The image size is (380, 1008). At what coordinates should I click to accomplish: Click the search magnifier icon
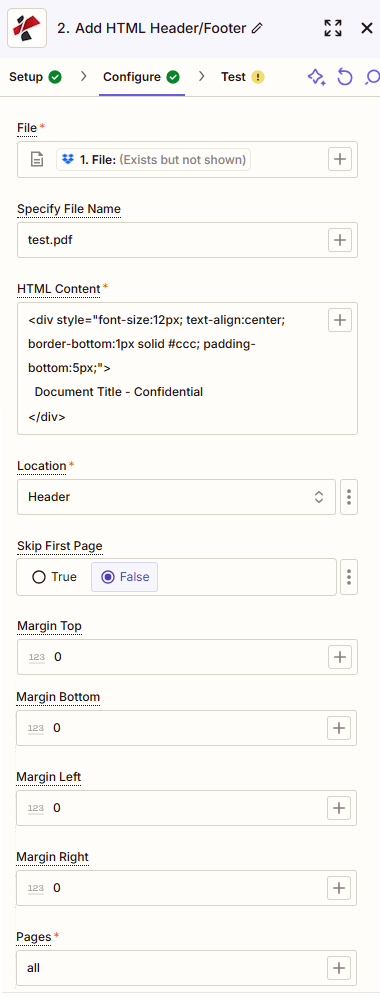coord(372,77)
